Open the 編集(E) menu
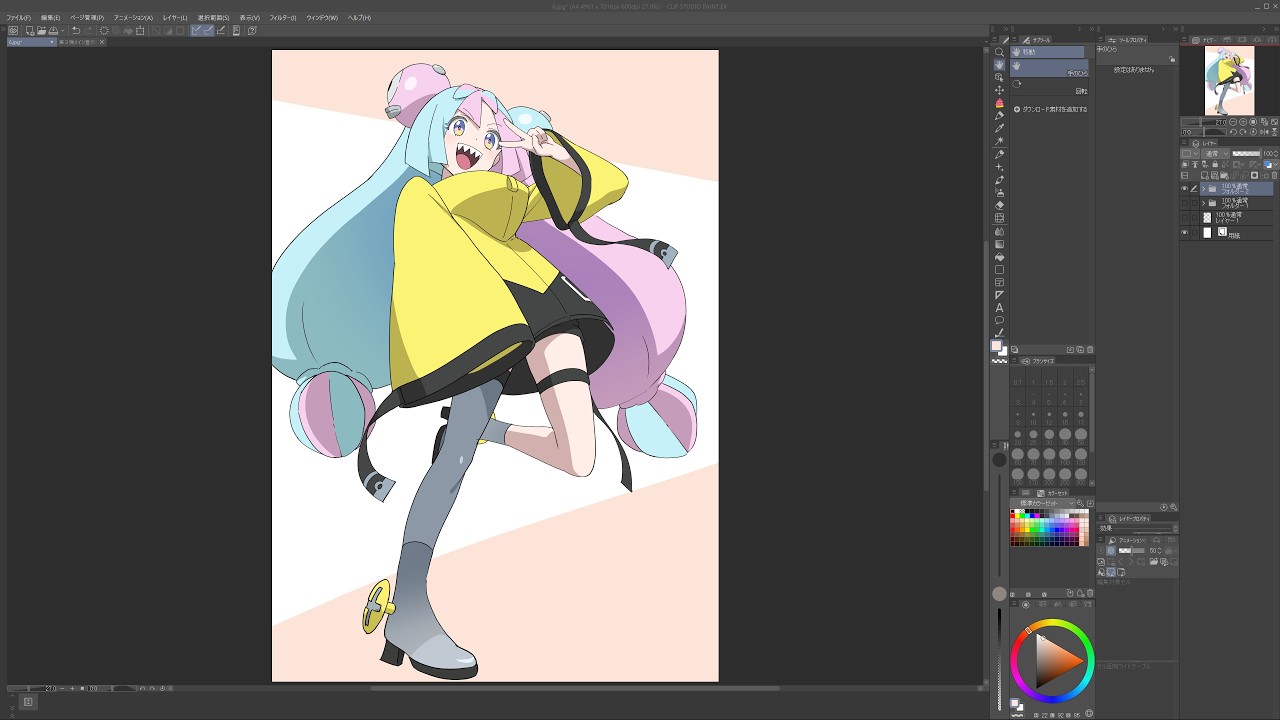Screen dimensions: 1280x720 coord(50,18)
